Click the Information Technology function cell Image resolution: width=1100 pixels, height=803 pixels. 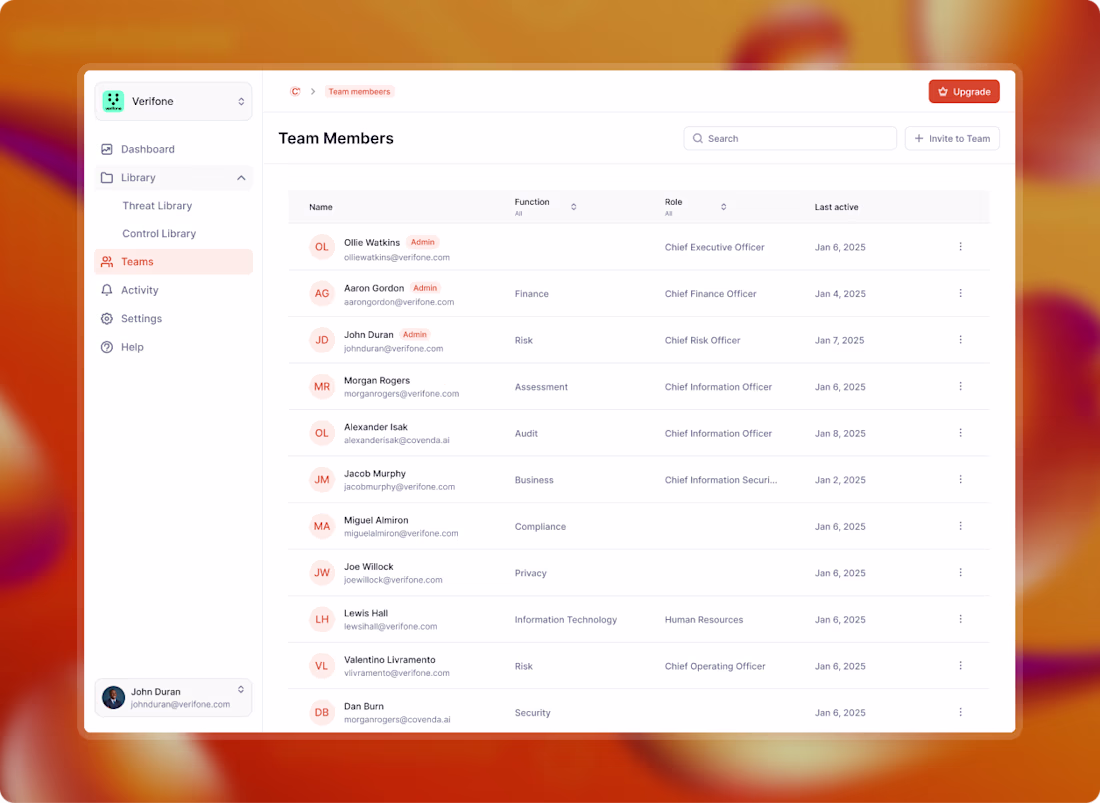coord(565,620)
